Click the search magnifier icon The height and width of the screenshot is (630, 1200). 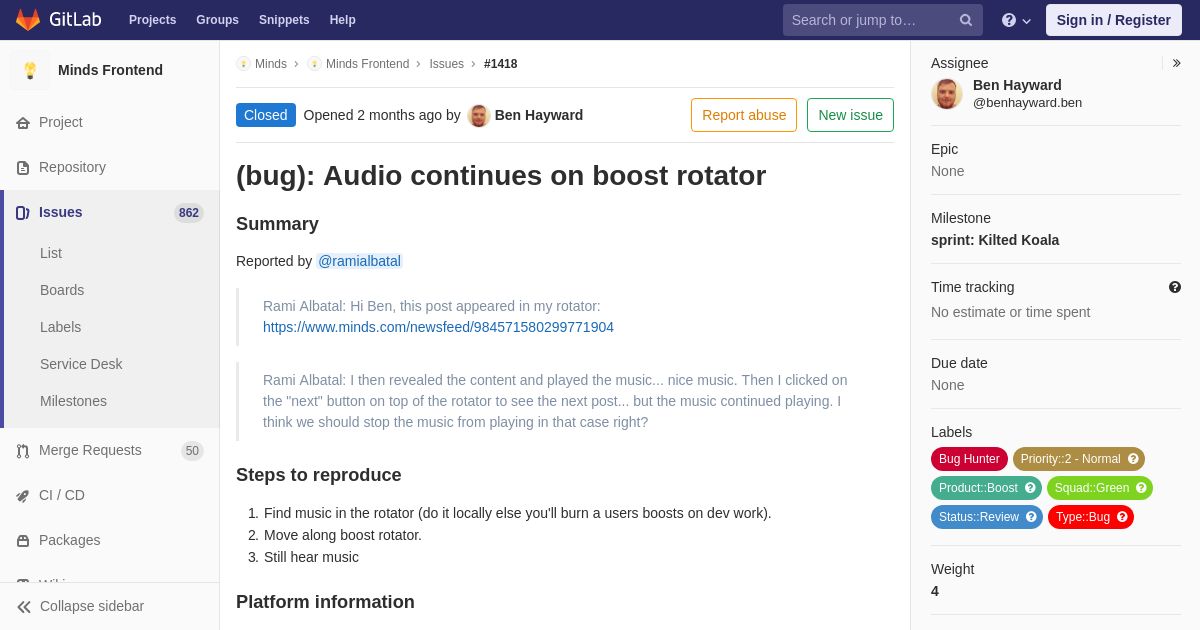click(966, 20)
